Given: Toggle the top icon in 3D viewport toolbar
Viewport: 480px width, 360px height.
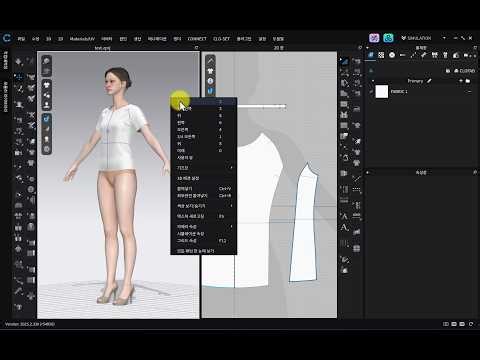Looking at the screenshot, I should (x=46, y=61).
